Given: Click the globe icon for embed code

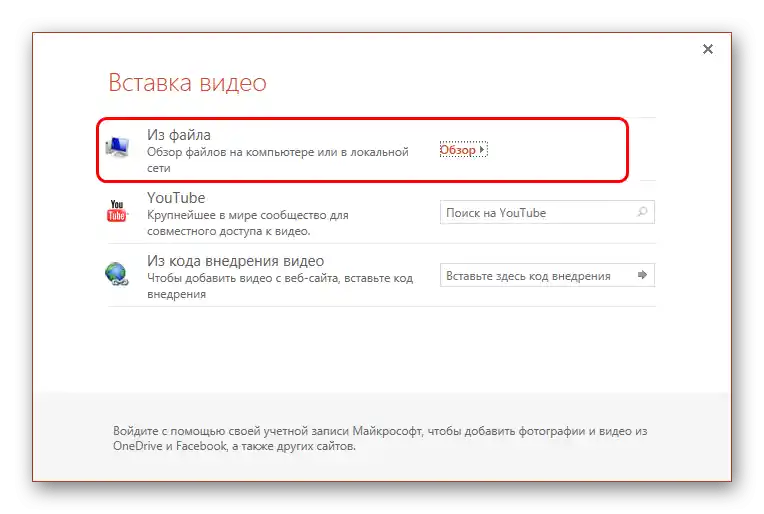Looking at the screenshot, I should [116, 274].
